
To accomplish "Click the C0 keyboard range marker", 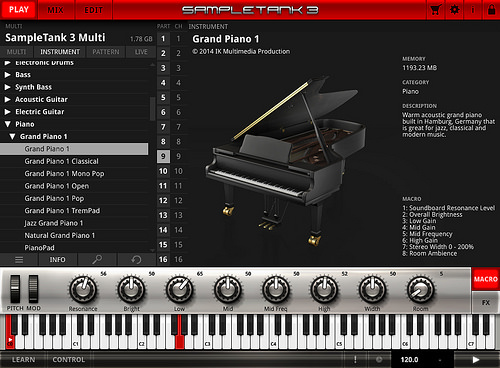I will tap(10, 342).
